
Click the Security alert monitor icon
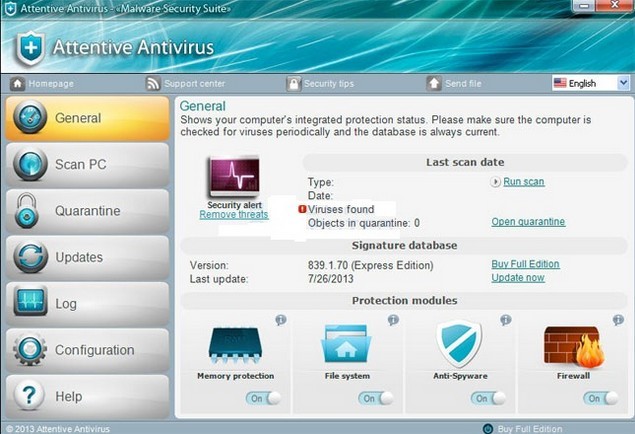[234, 177]
